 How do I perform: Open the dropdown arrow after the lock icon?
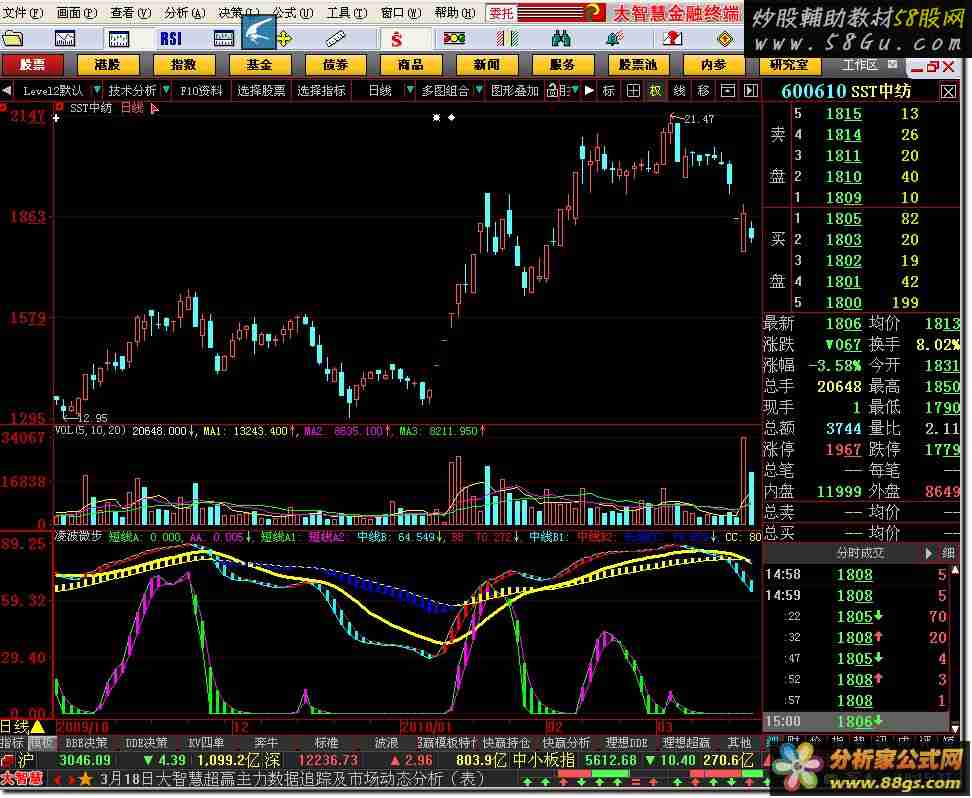[x=575, y=91]
